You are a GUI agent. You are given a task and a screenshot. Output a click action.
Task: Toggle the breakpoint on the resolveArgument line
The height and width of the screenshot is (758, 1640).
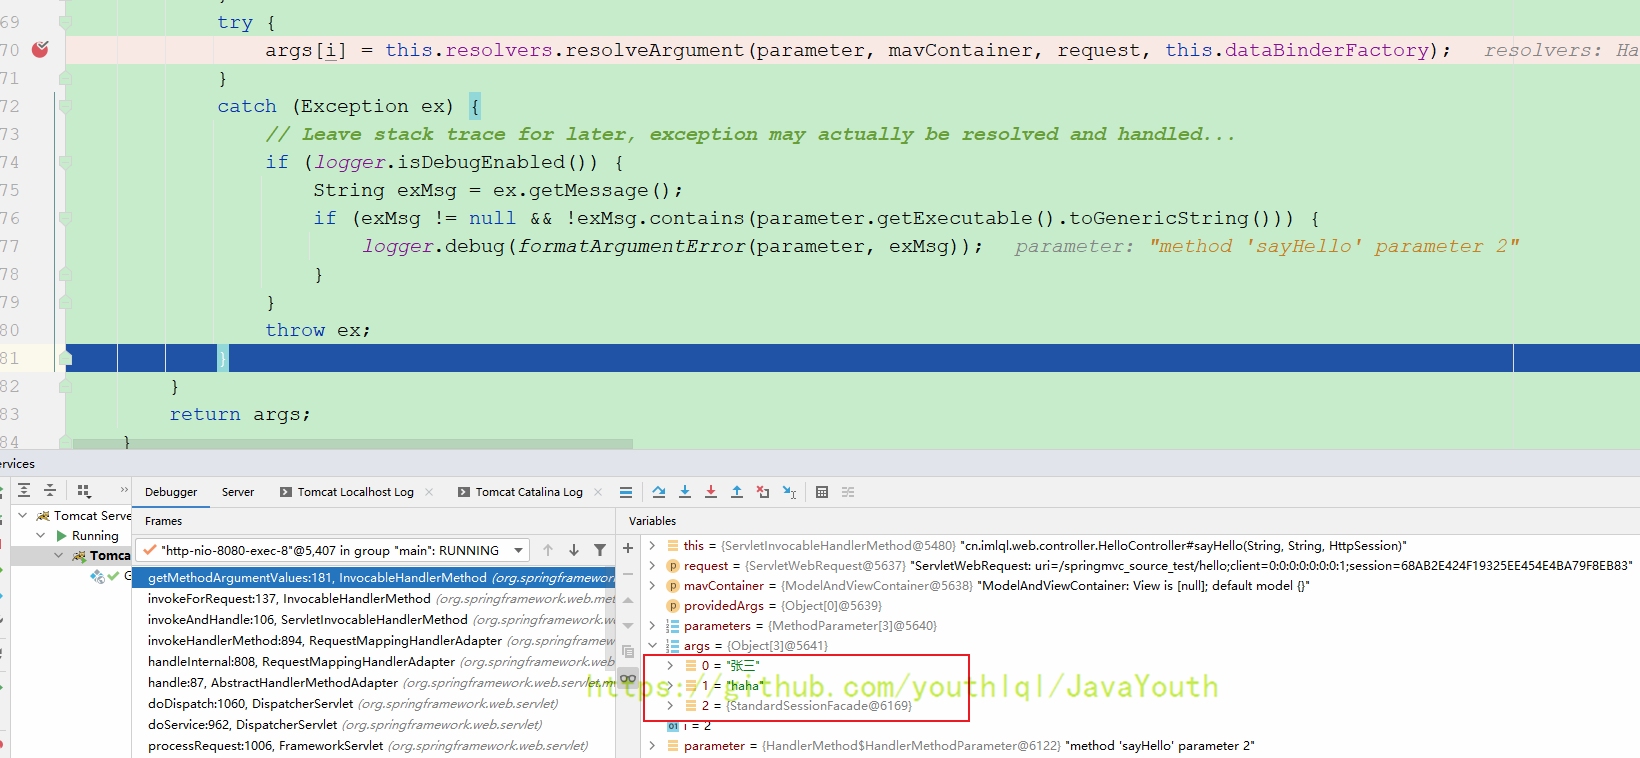(x=40, y=49)
